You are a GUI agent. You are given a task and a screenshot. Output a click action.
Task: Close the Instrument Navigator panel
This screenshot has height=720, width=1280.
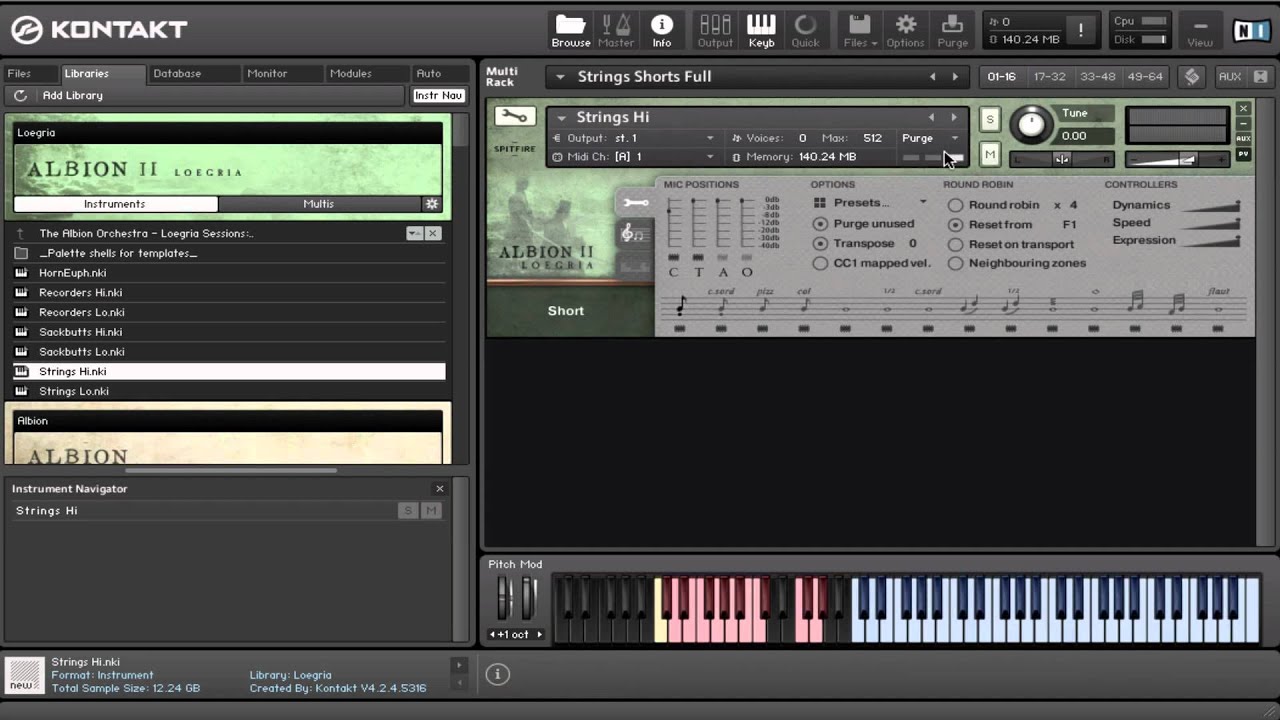(x=439, y=489)
